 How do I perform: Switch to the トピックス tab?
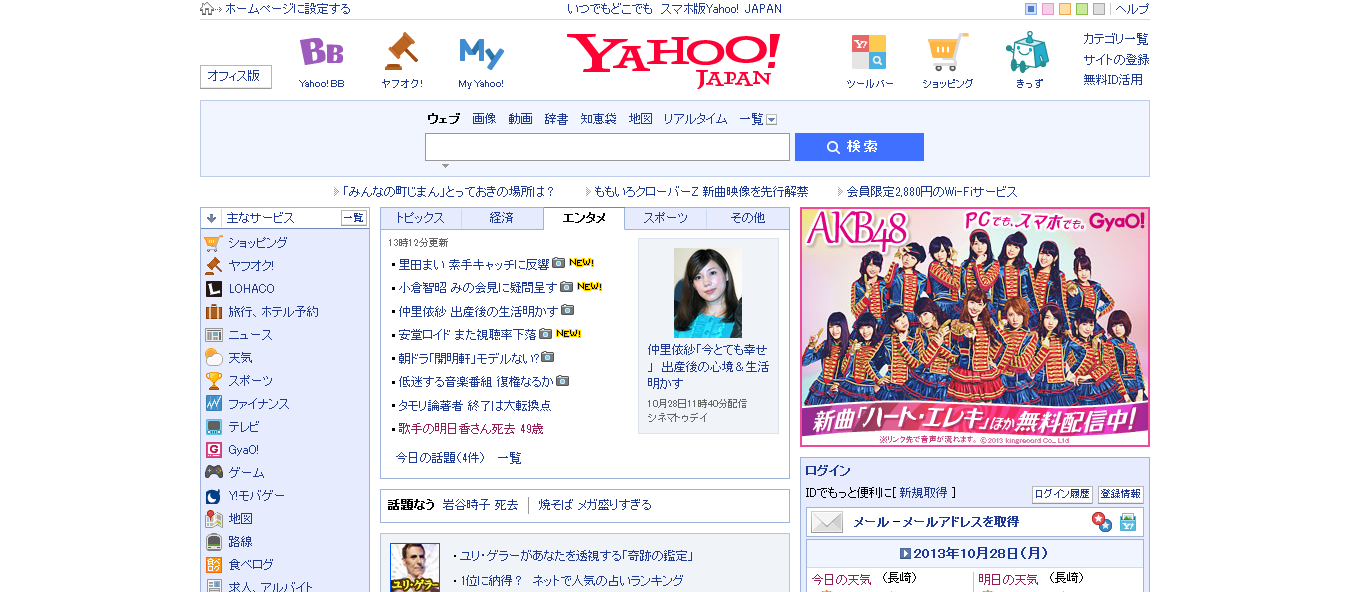click(421, 218)
